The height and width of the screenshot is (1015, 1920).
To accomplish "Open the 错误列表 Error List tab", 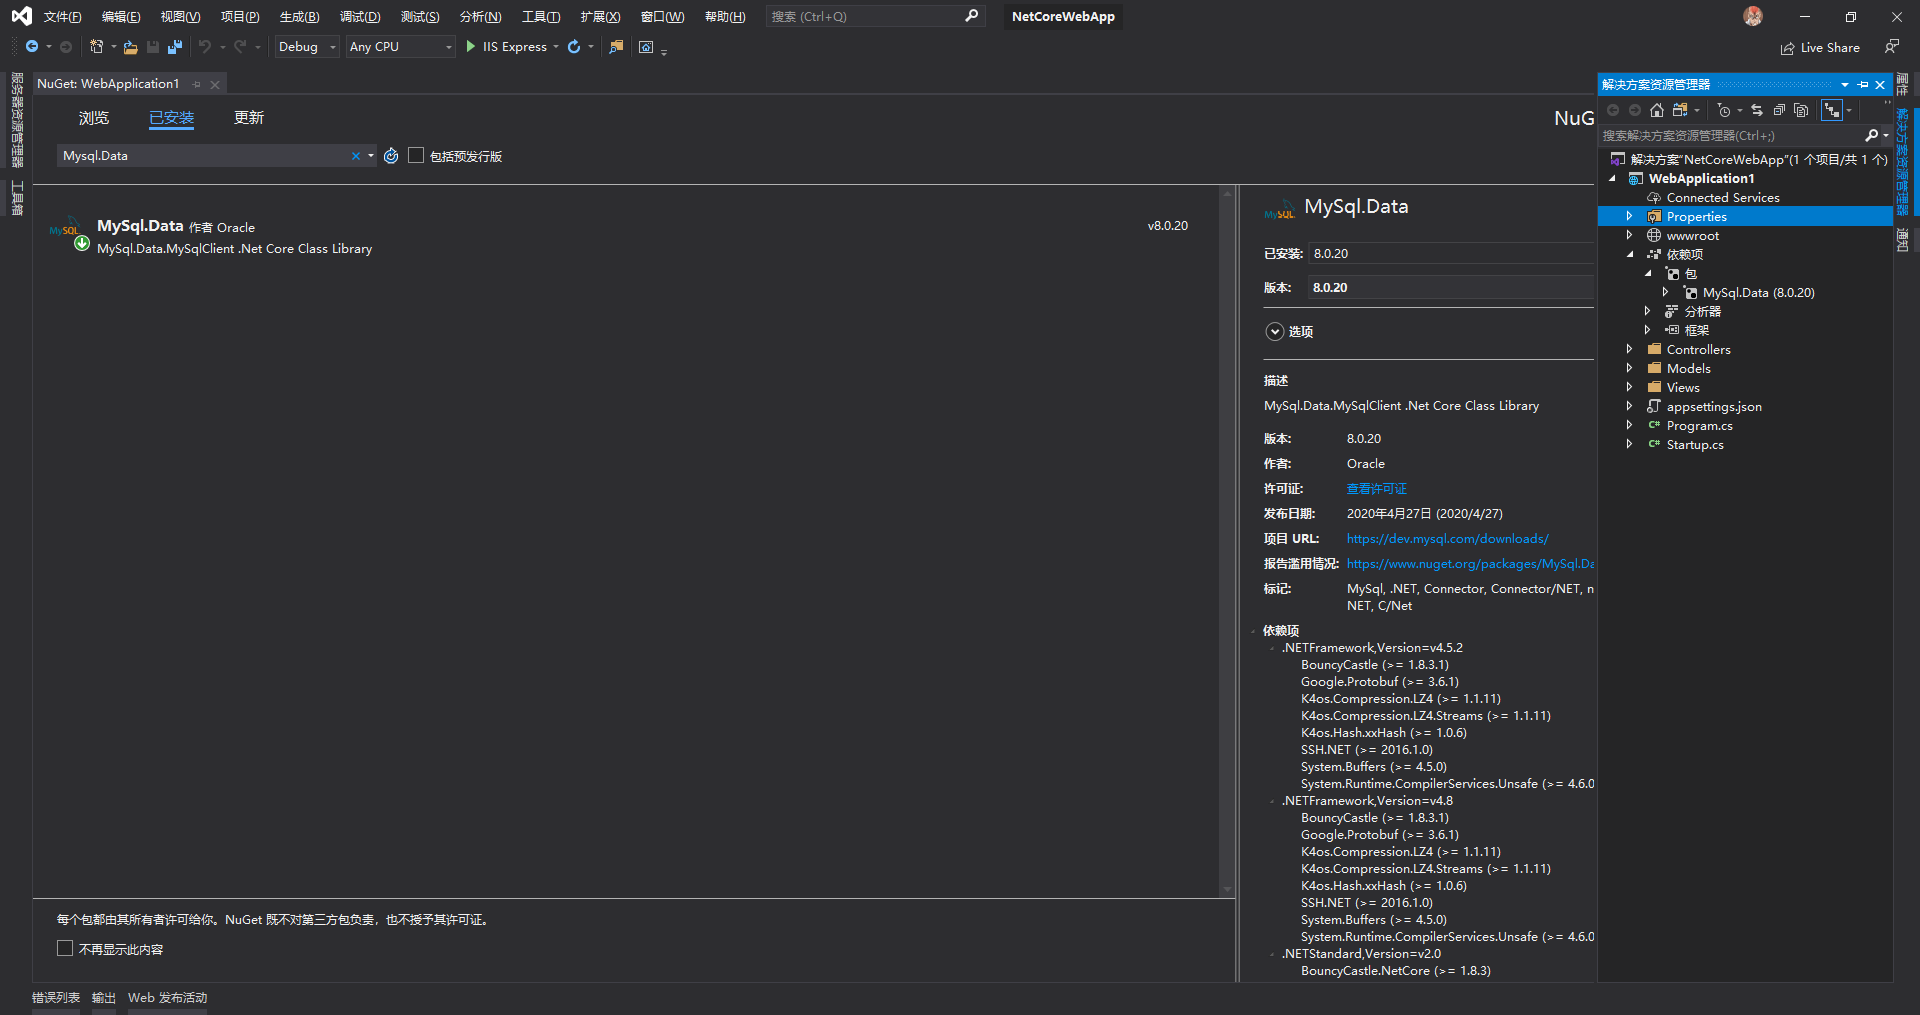I will [x=56, y=998].
